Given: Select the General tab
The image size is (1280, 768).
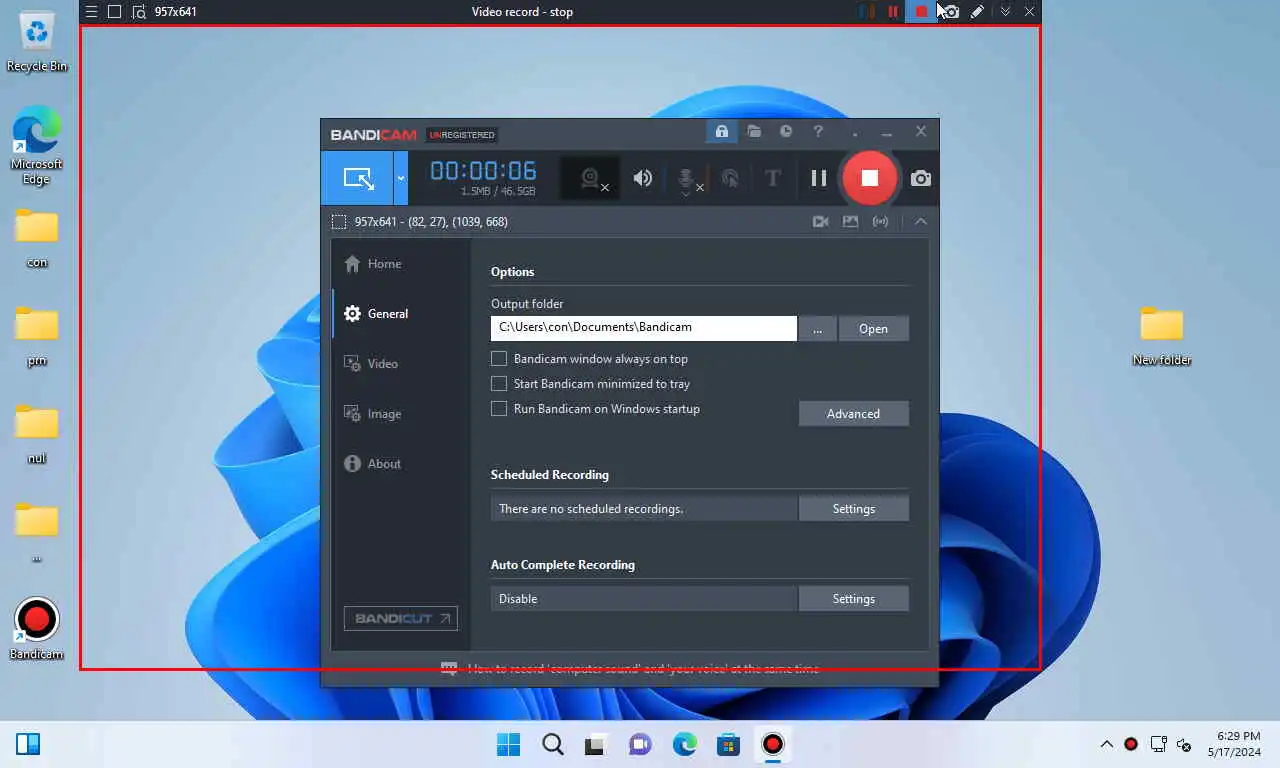Looking at the screenshot, I should point(402,314).
